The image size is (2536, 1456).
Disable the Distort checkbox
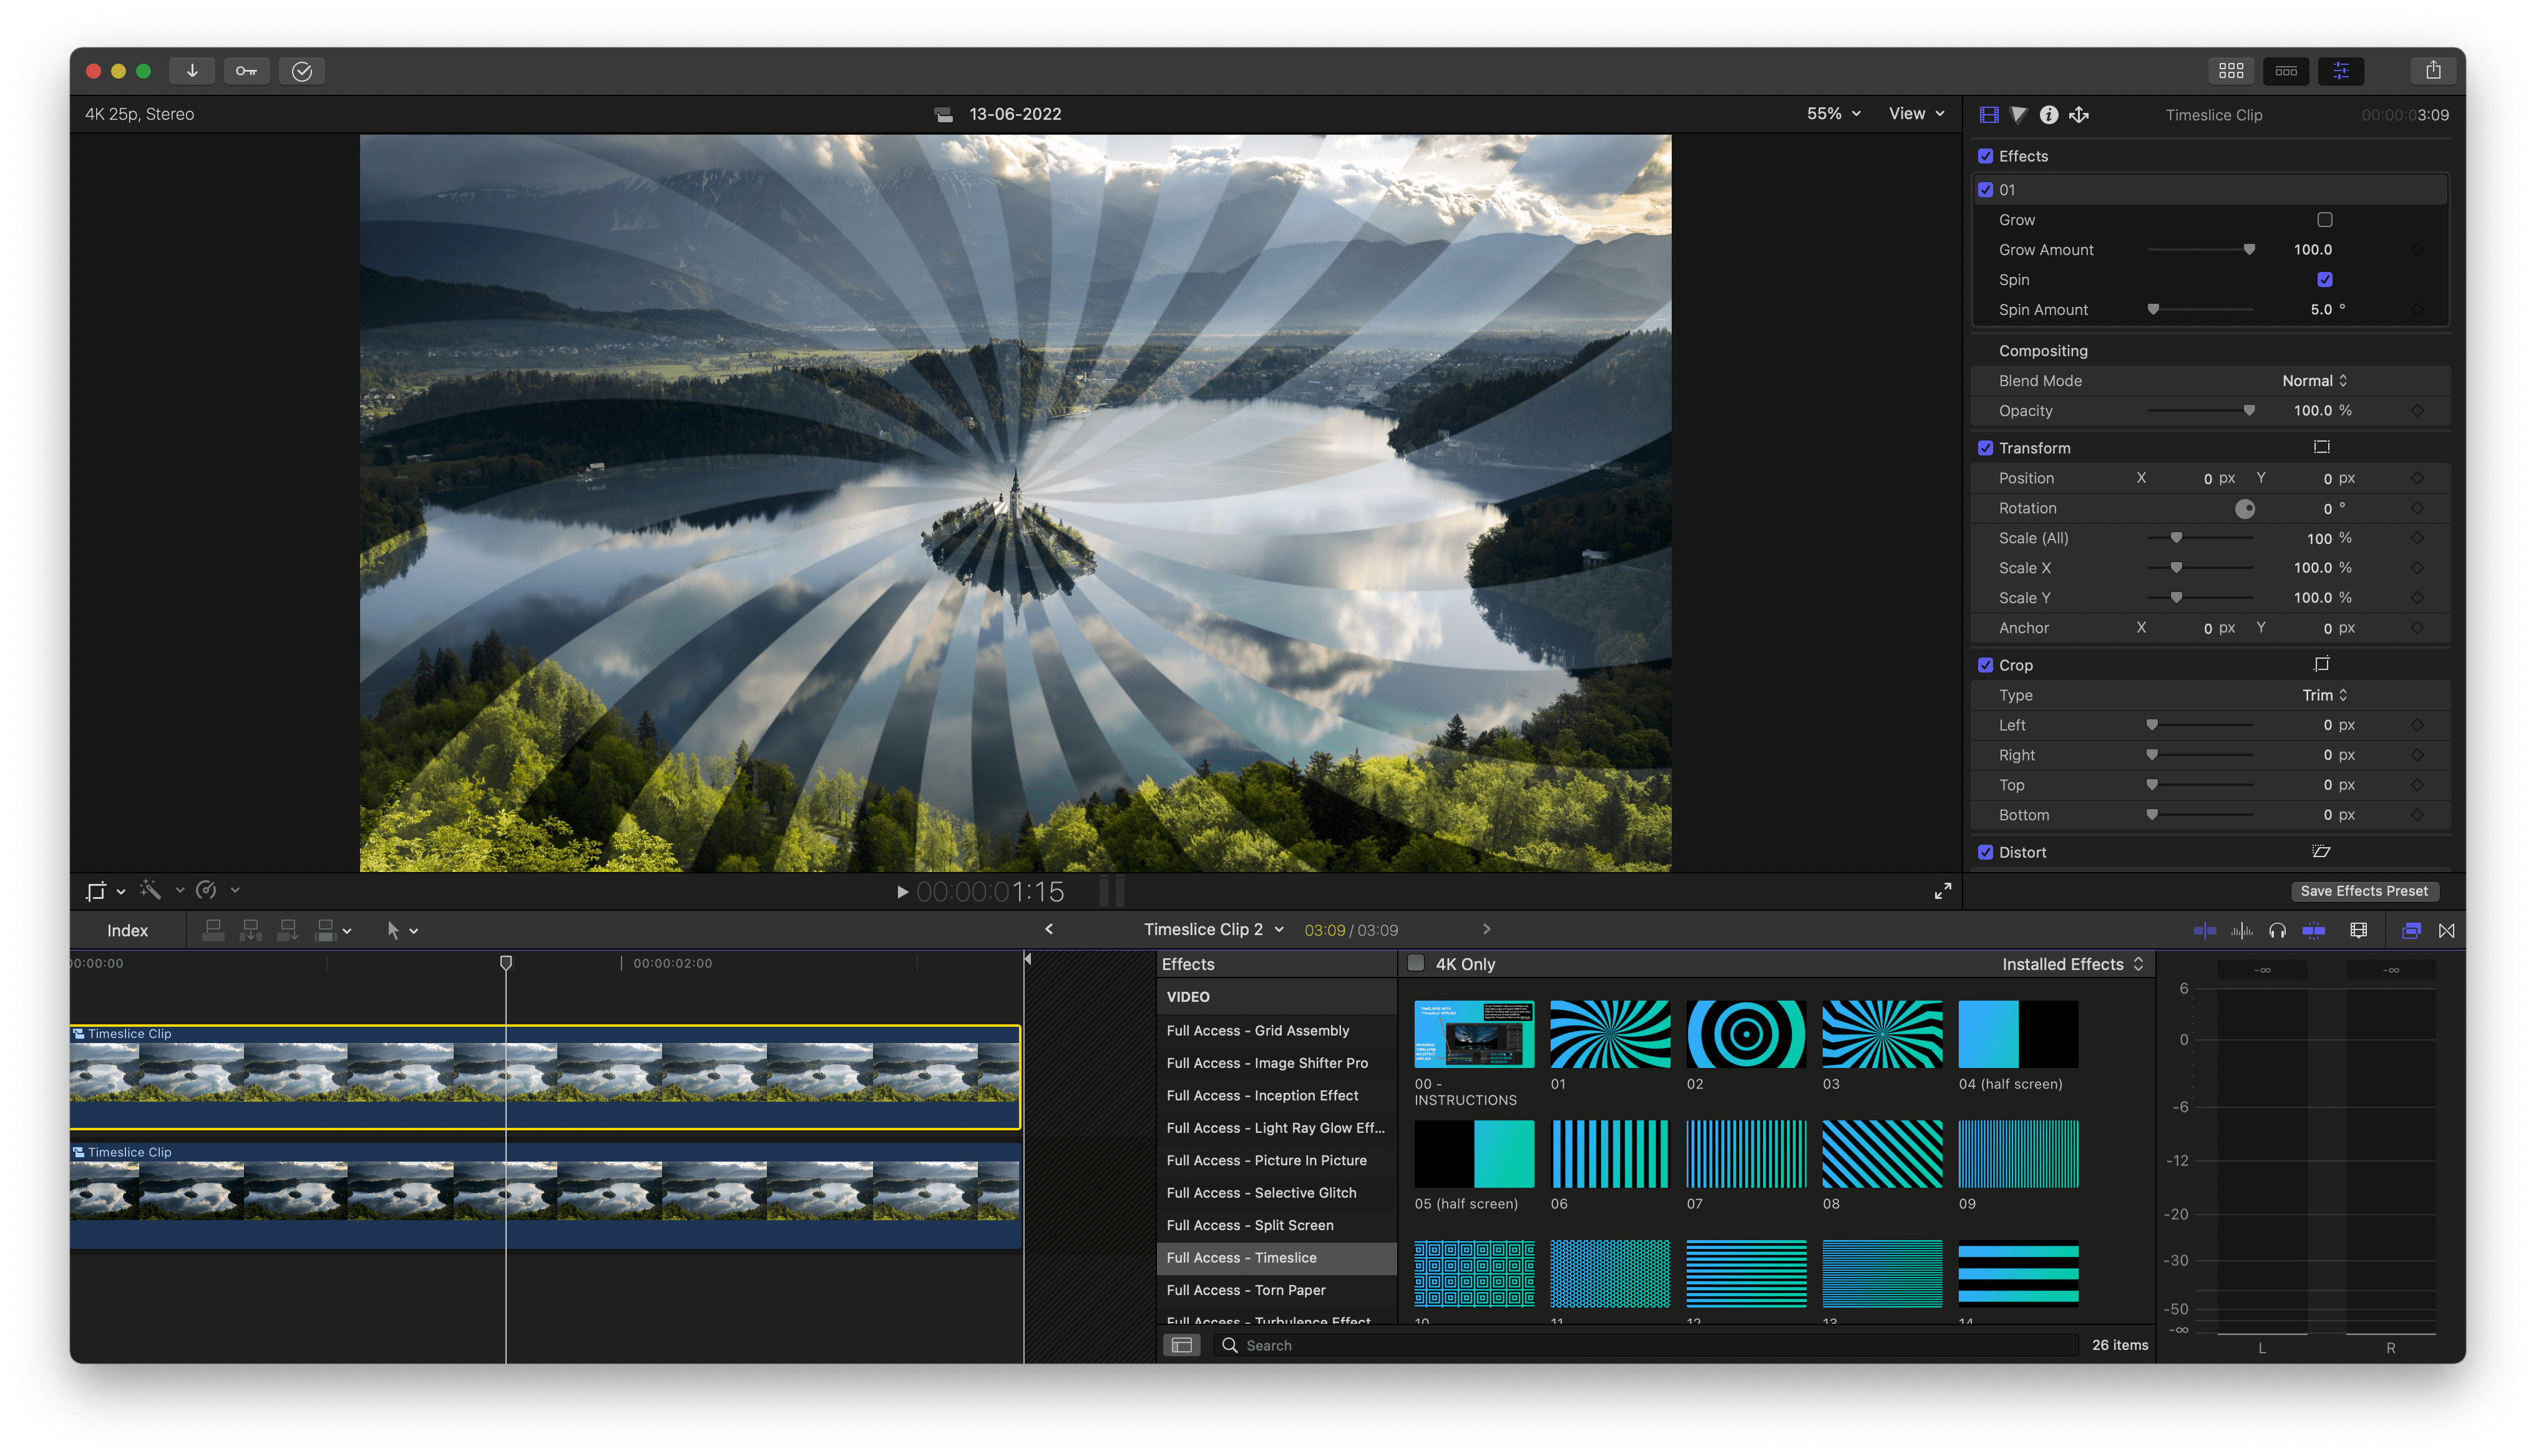1986,852
